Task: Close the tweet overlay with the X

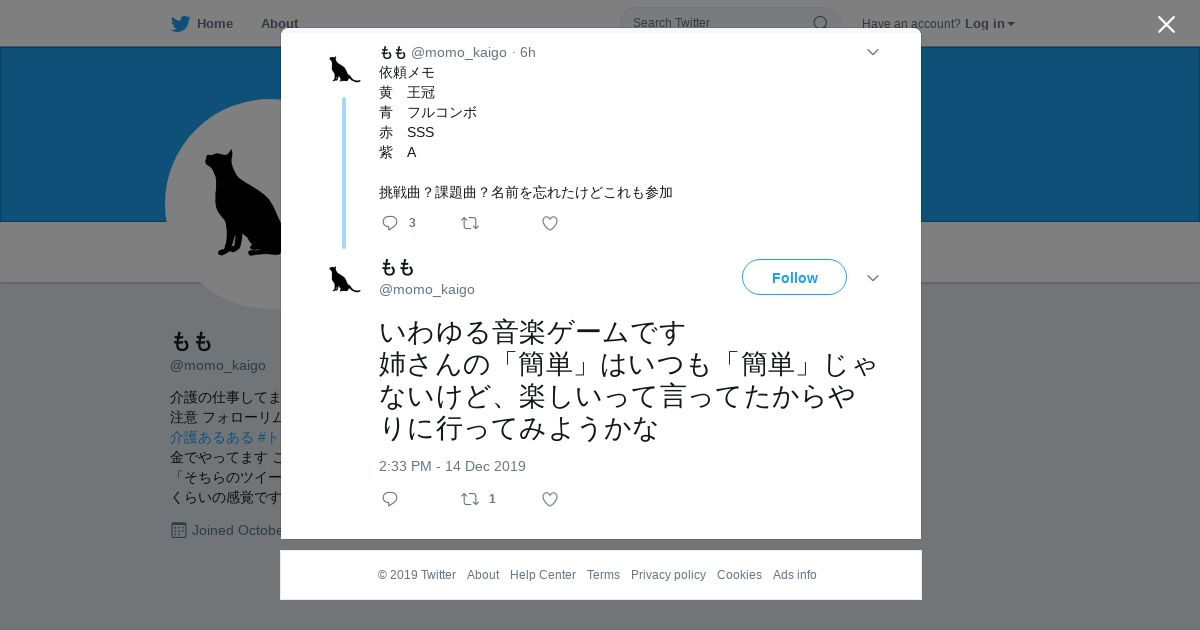Action: coord(1166,24)
